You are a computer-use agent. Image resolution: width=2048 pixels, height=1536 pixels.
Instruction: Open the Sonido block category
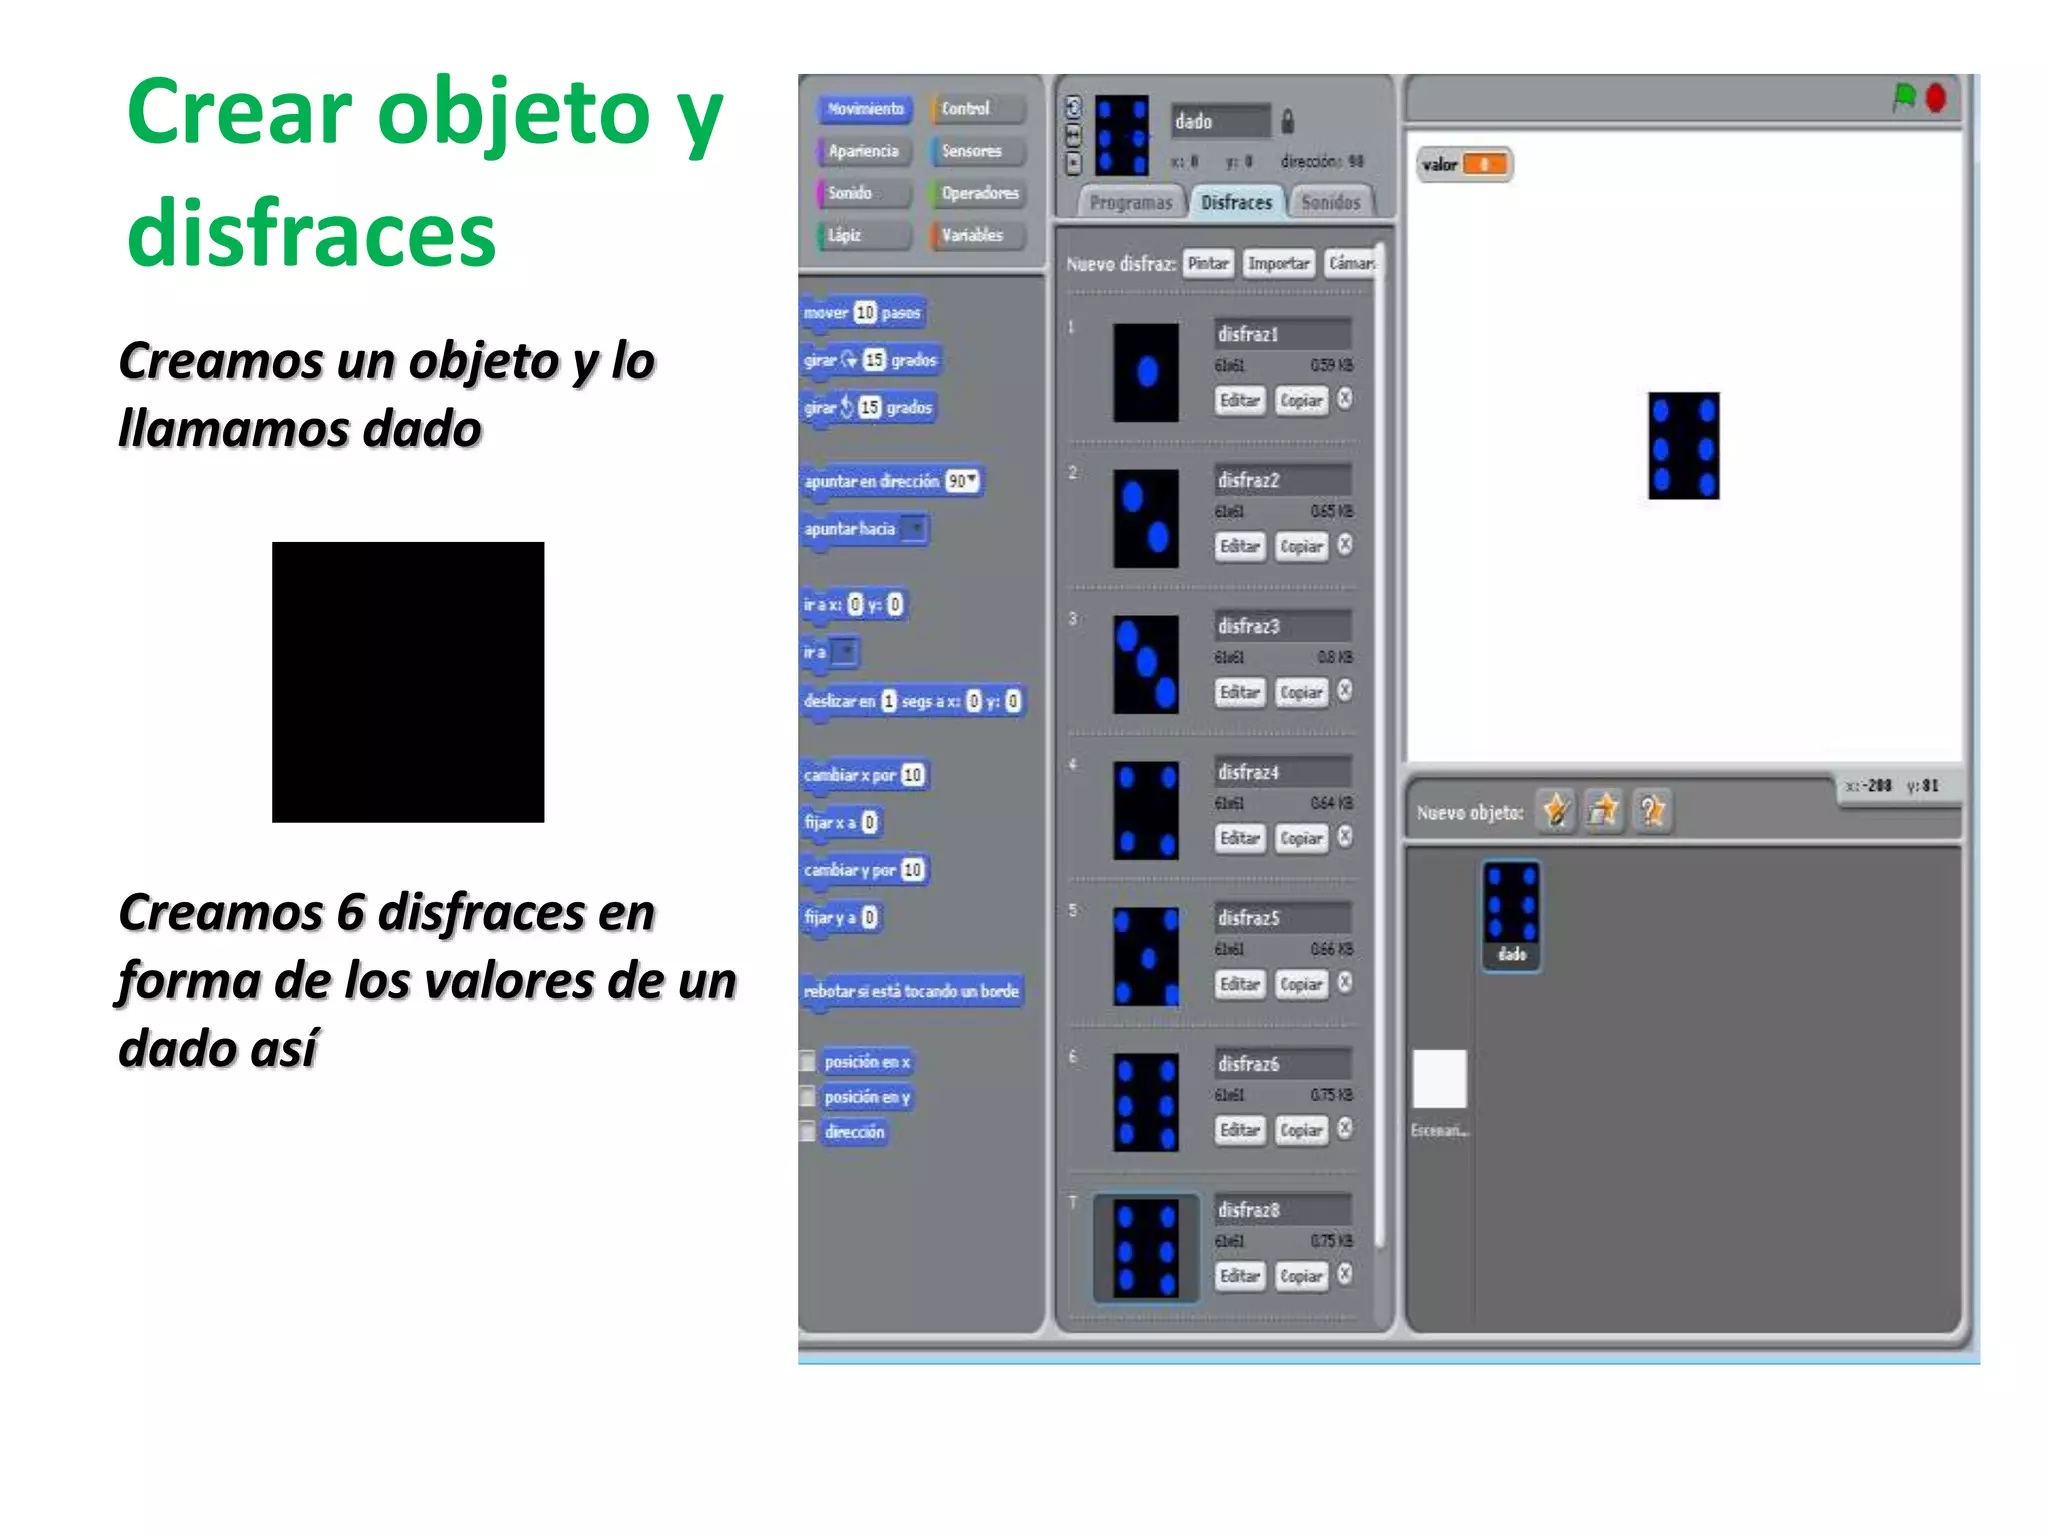tap(865, 193)
